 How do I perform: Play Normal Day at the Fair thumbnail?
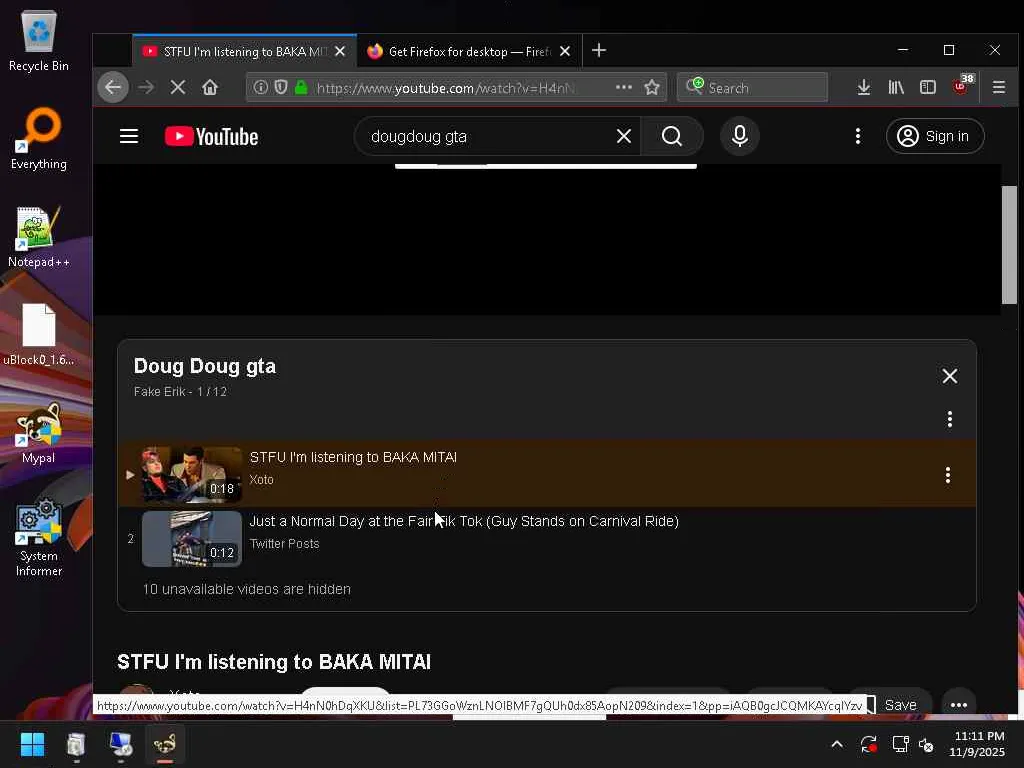(x=191, y=539)
